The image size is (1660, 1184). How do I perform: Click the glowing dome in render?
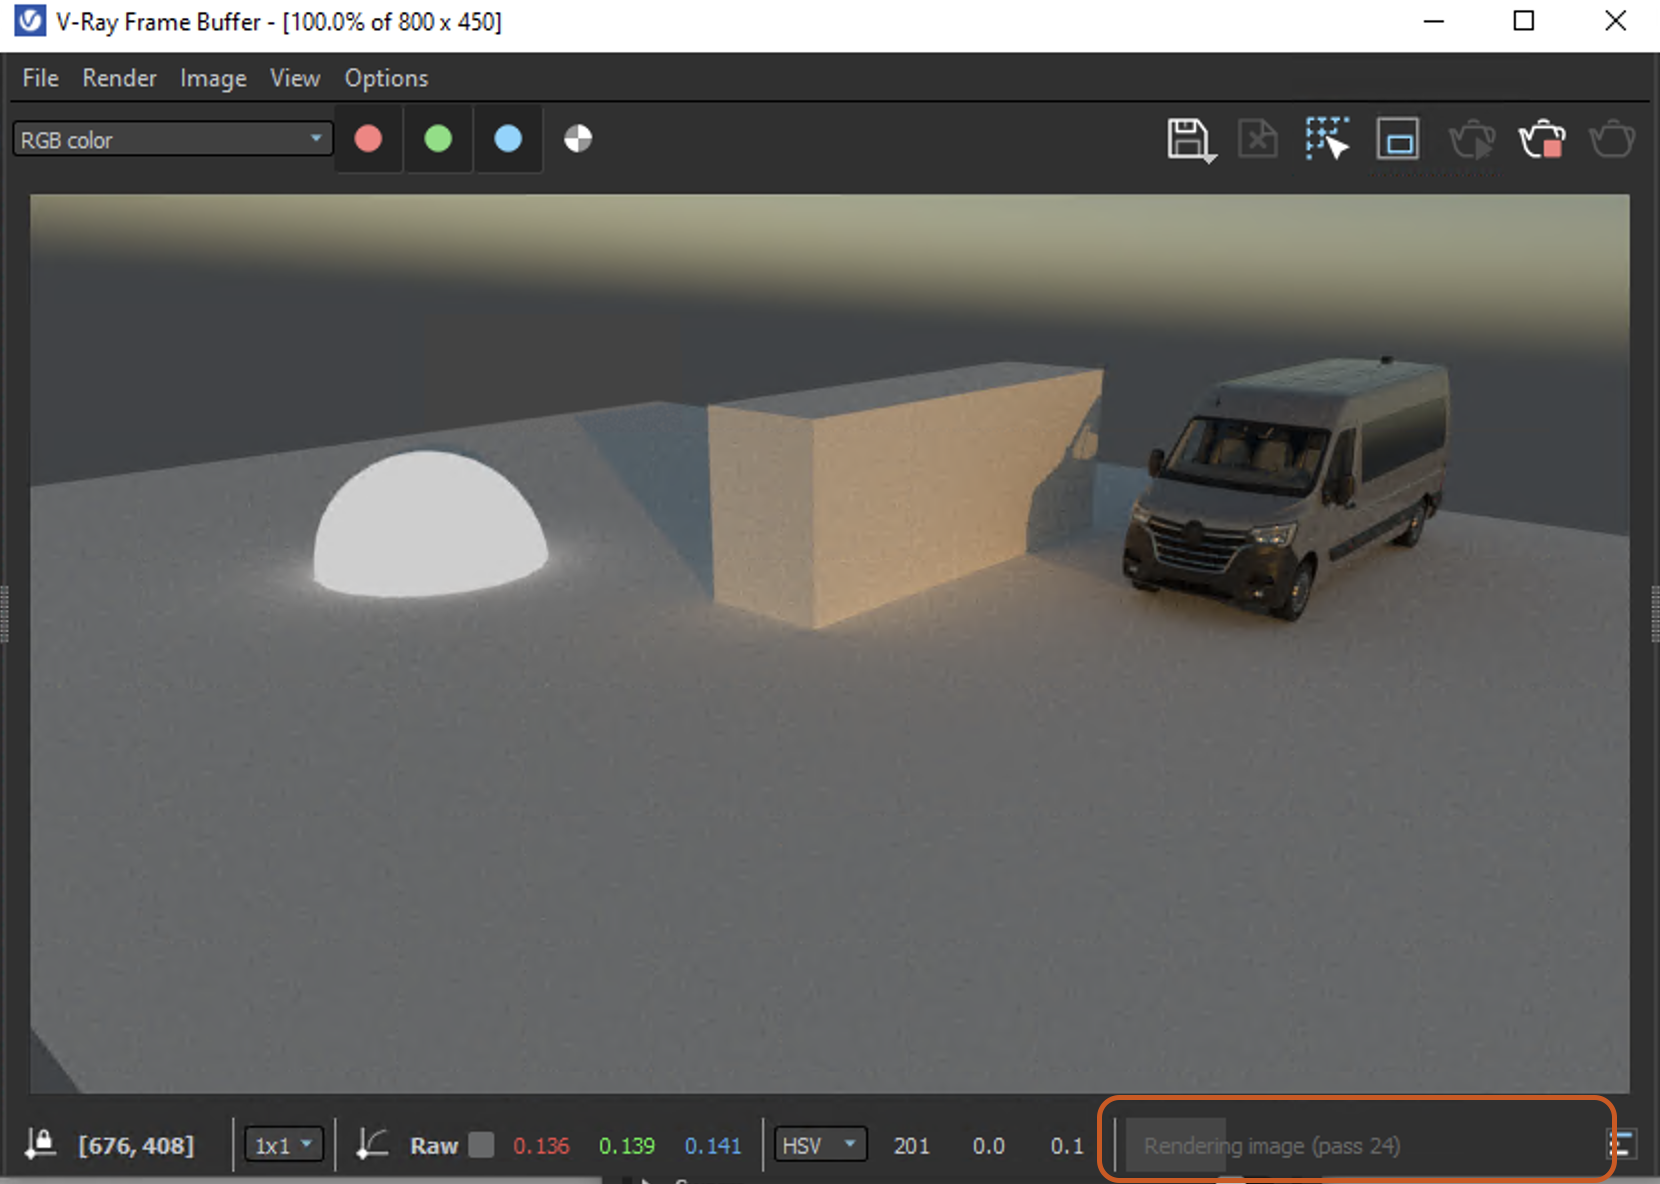[430, 524]
